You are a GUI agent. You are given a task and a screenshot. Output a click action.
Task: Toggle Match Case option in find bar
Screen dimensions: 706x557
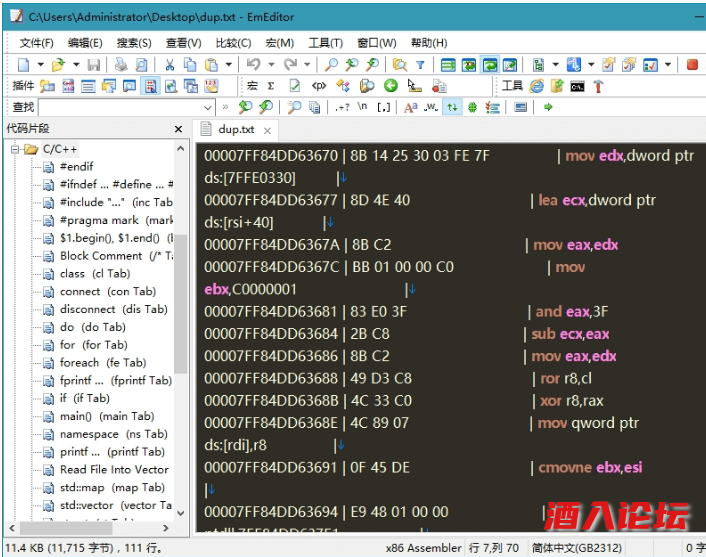pyautogui.click(x=411, y=107)
